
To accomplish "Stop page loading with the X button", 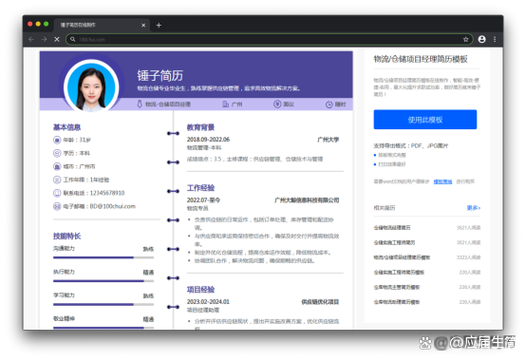I will [57, 39].
